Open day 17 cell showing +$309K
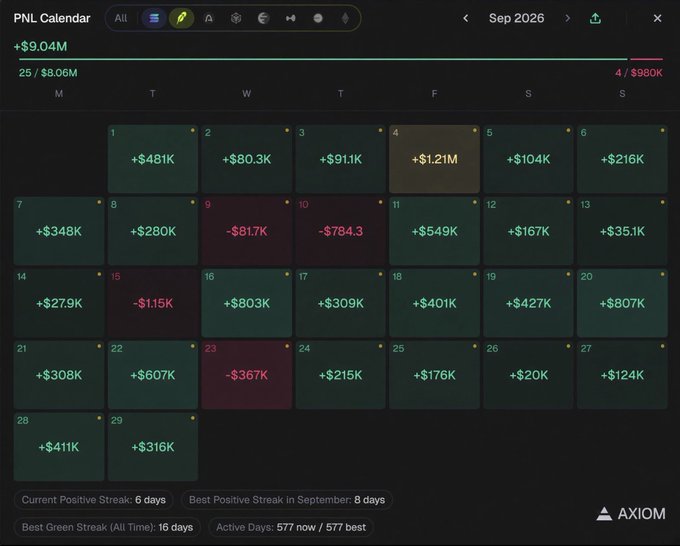 (340, 303)
